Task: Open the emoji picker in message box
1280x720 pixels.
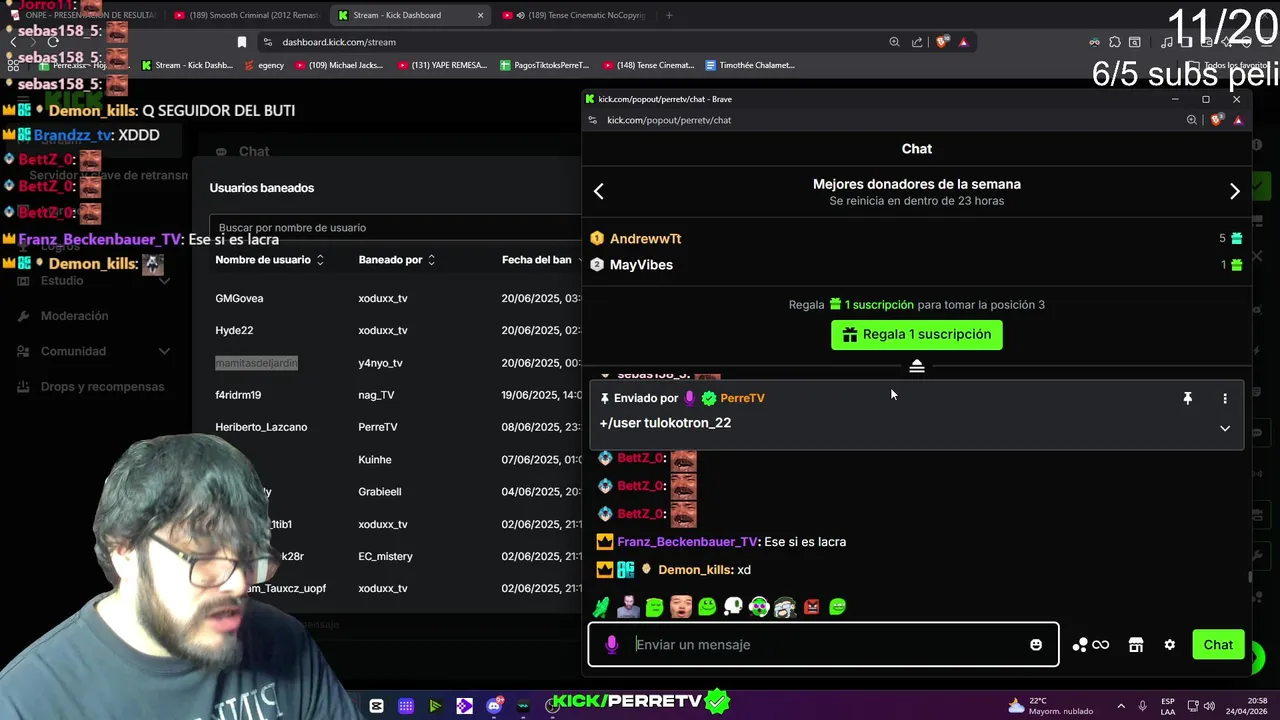Action: 1036,645
